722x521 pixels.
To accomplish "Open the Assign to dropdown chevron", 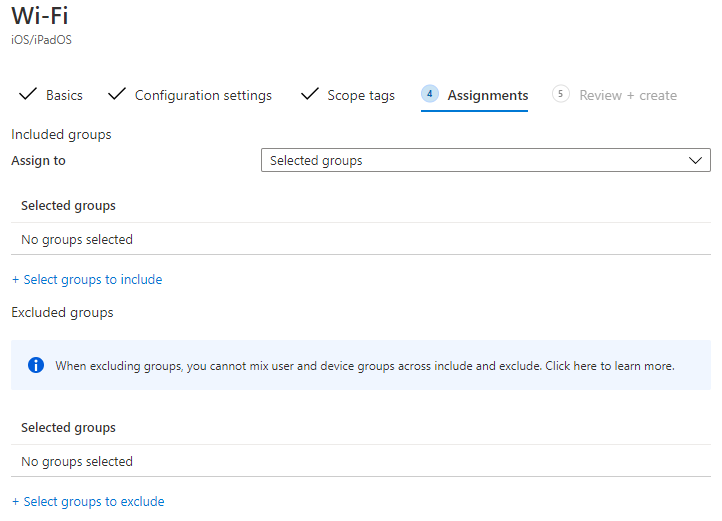I will click(x=695, y=160).
